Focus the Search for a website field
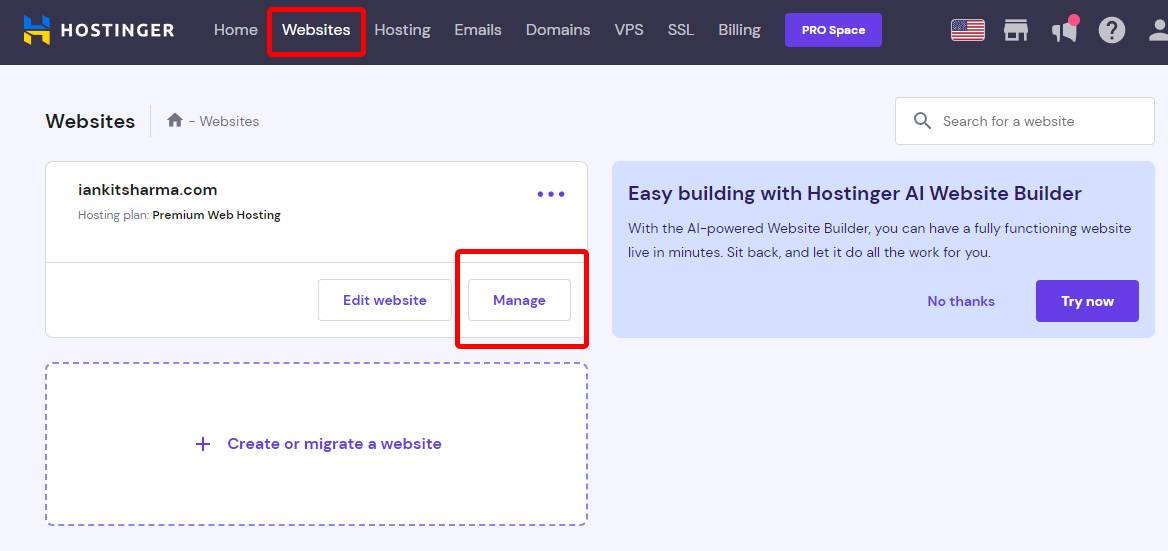Image resolution: width=1168 pixels, height=551 pixels. [x=1024, y=121]
